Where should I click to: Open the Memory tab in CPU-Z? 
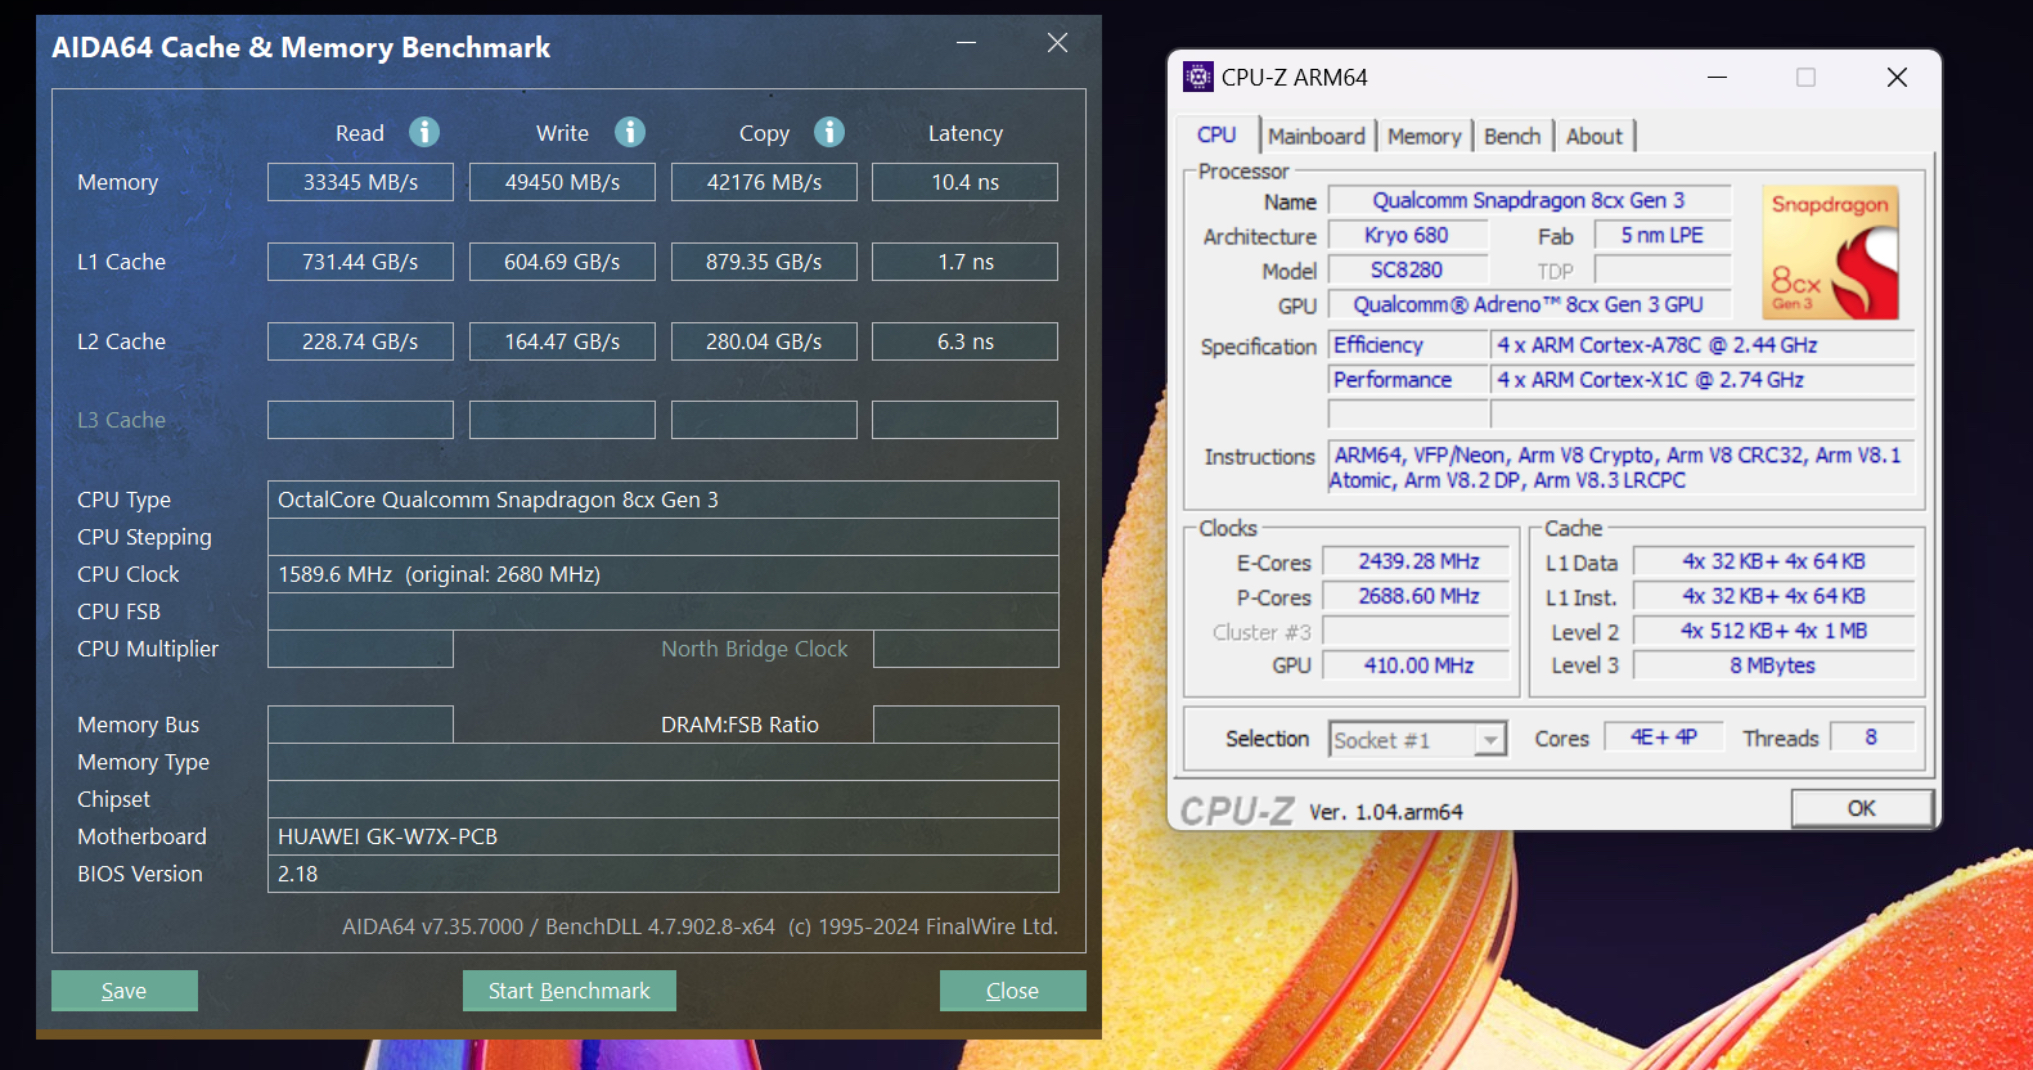point(1424,136)
